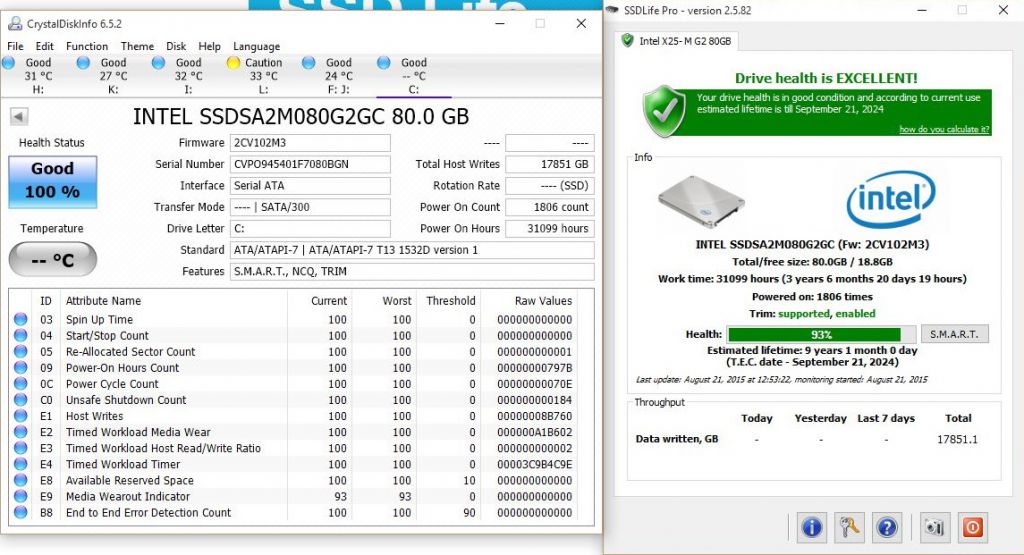Screen dimensions: 1024x555
Task: Click the status orb for Host Writes
Action: [x=21, y=416]
